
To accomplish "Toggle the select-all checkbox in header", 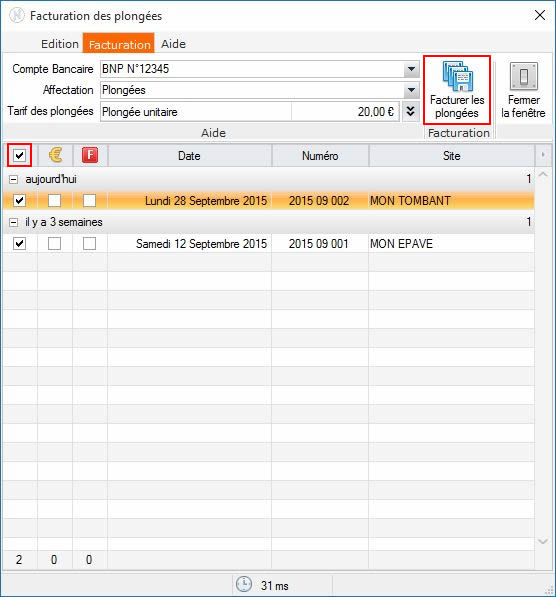I will (19, 155).
